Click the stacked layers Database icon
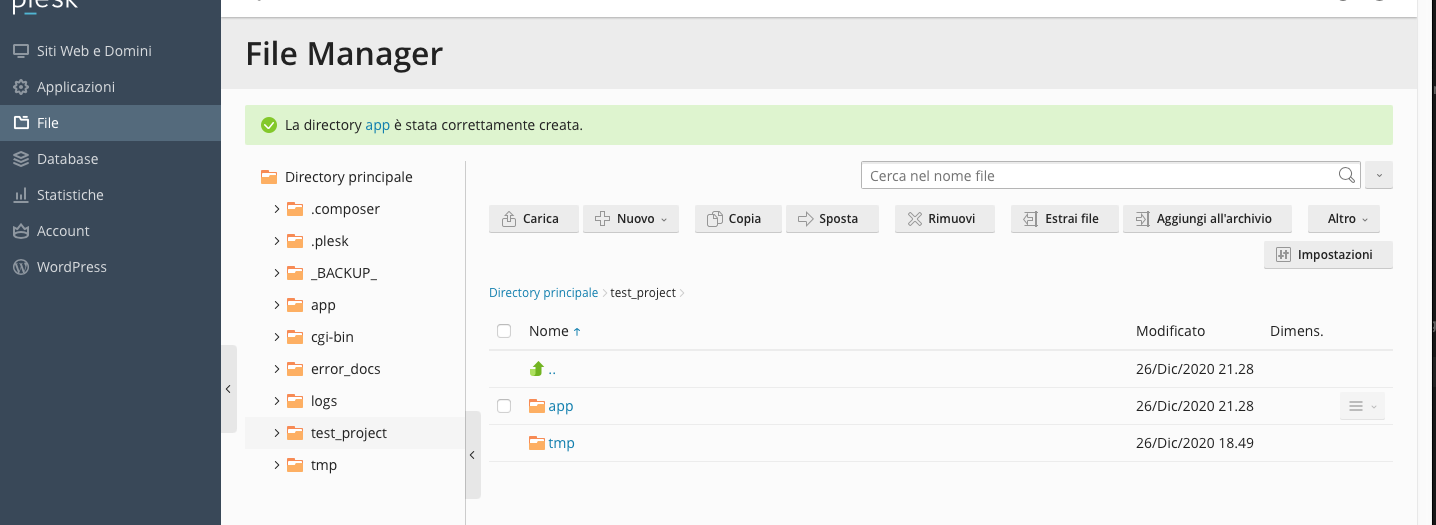The height and width of the screenshot is (525, 1436). tap(20, 159)
